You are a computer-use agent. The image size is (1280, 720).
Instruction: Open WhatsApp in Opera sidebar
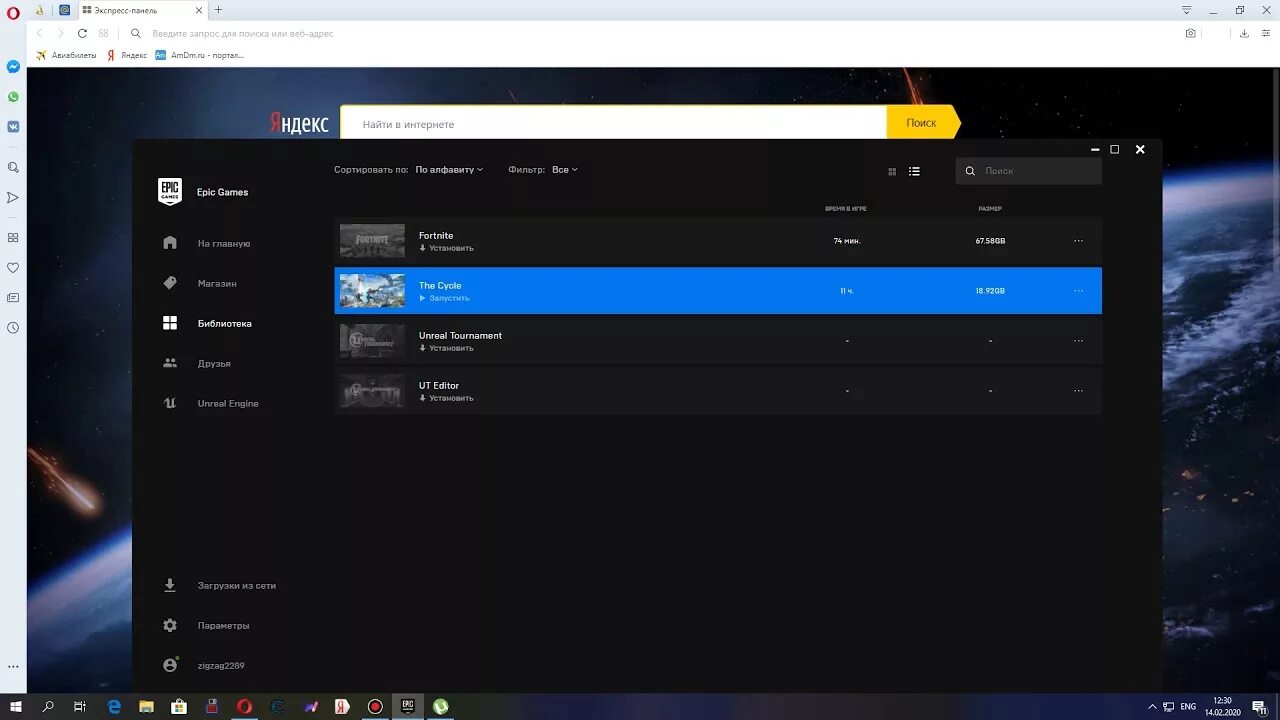click(x=13, y=97)
